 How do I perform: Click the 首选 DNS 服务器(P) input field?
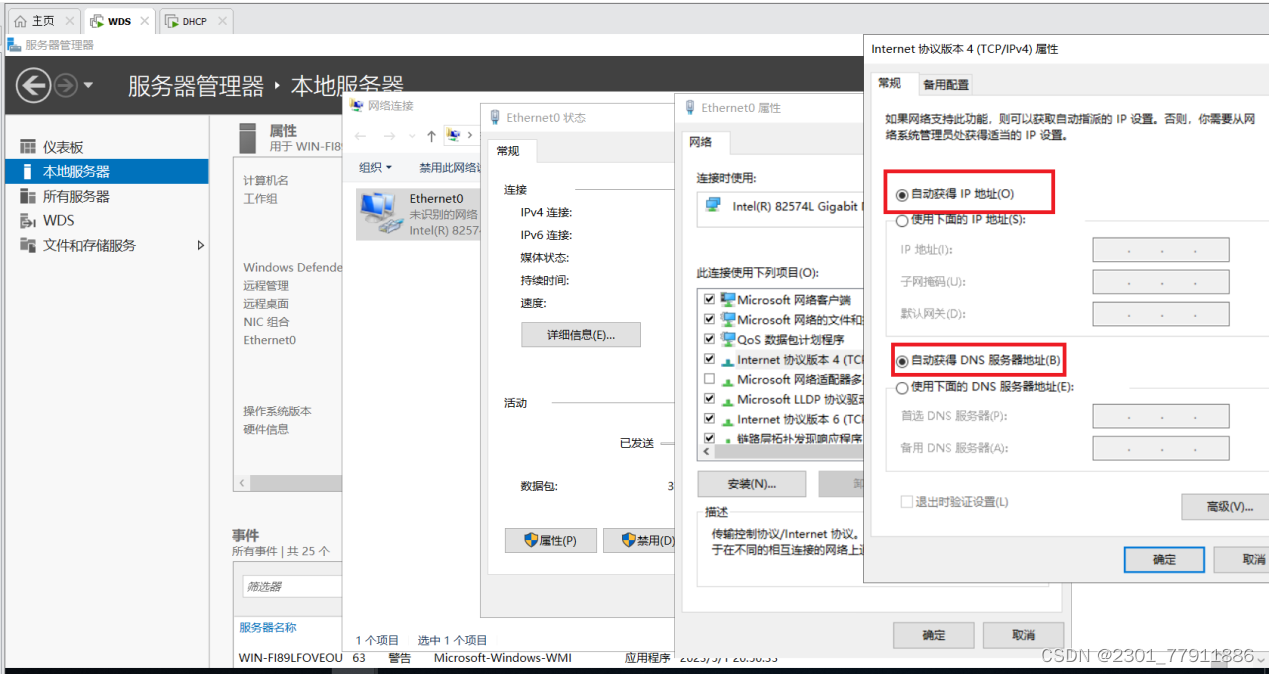point(1161,416)
